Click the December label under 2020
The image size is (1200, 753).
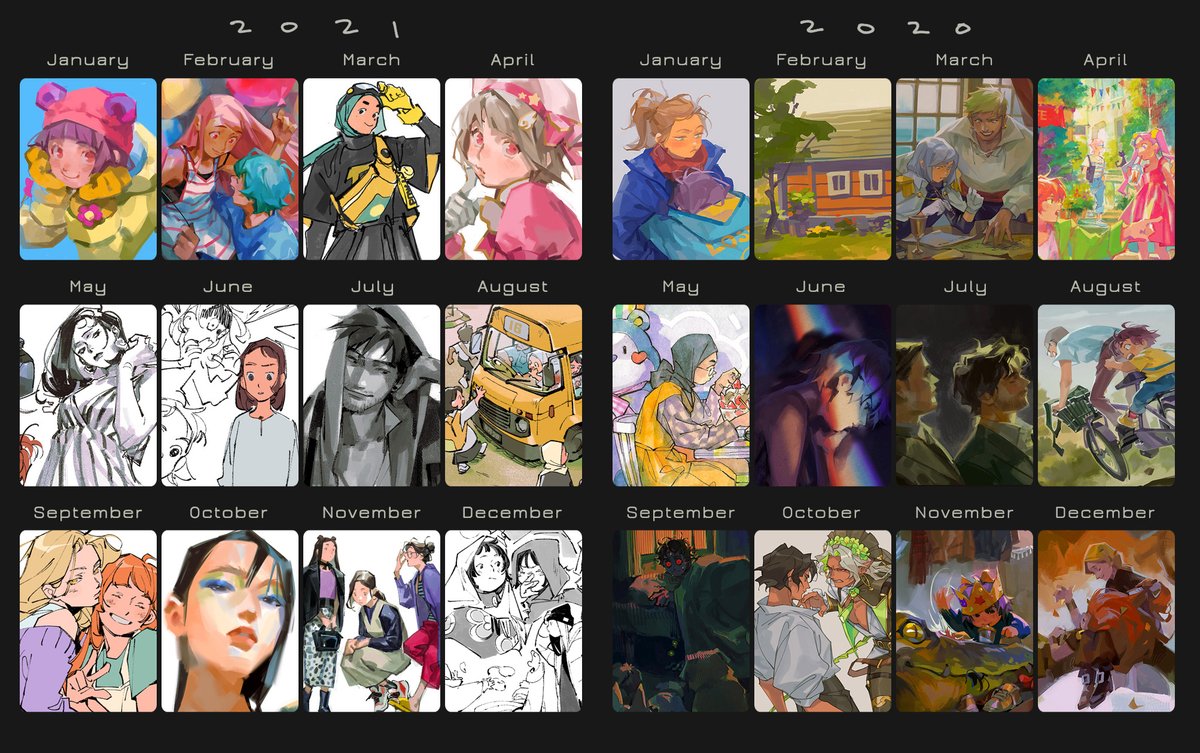pos(1106,512)
